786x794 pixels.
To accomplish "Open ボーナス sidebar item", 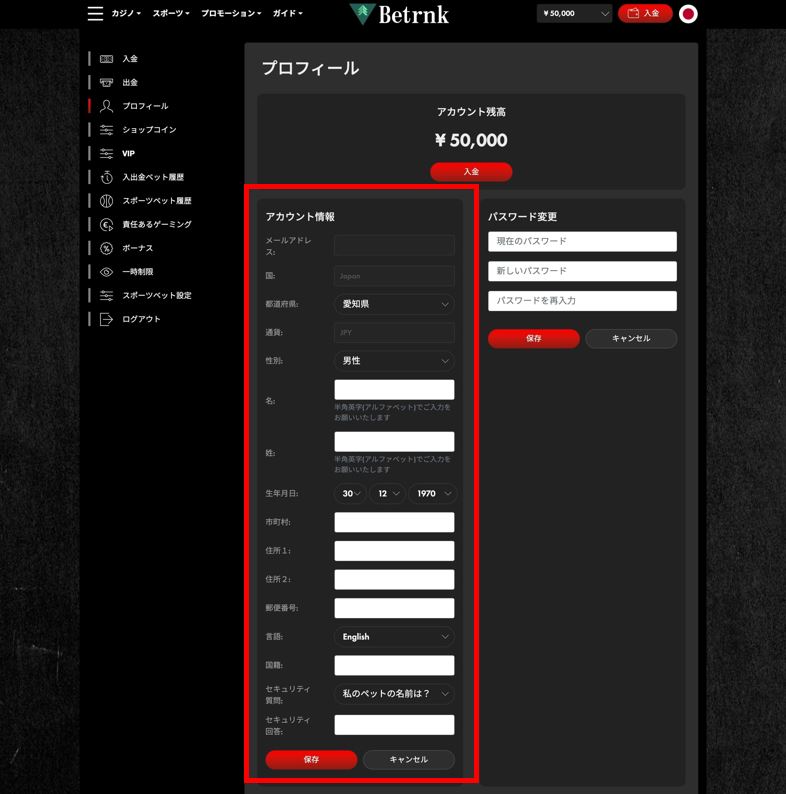I will (138, 248).
